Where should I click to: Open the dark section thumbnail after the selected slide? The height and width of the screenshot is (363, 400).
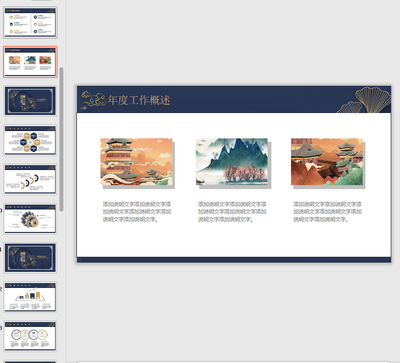(x=30, y=101)
